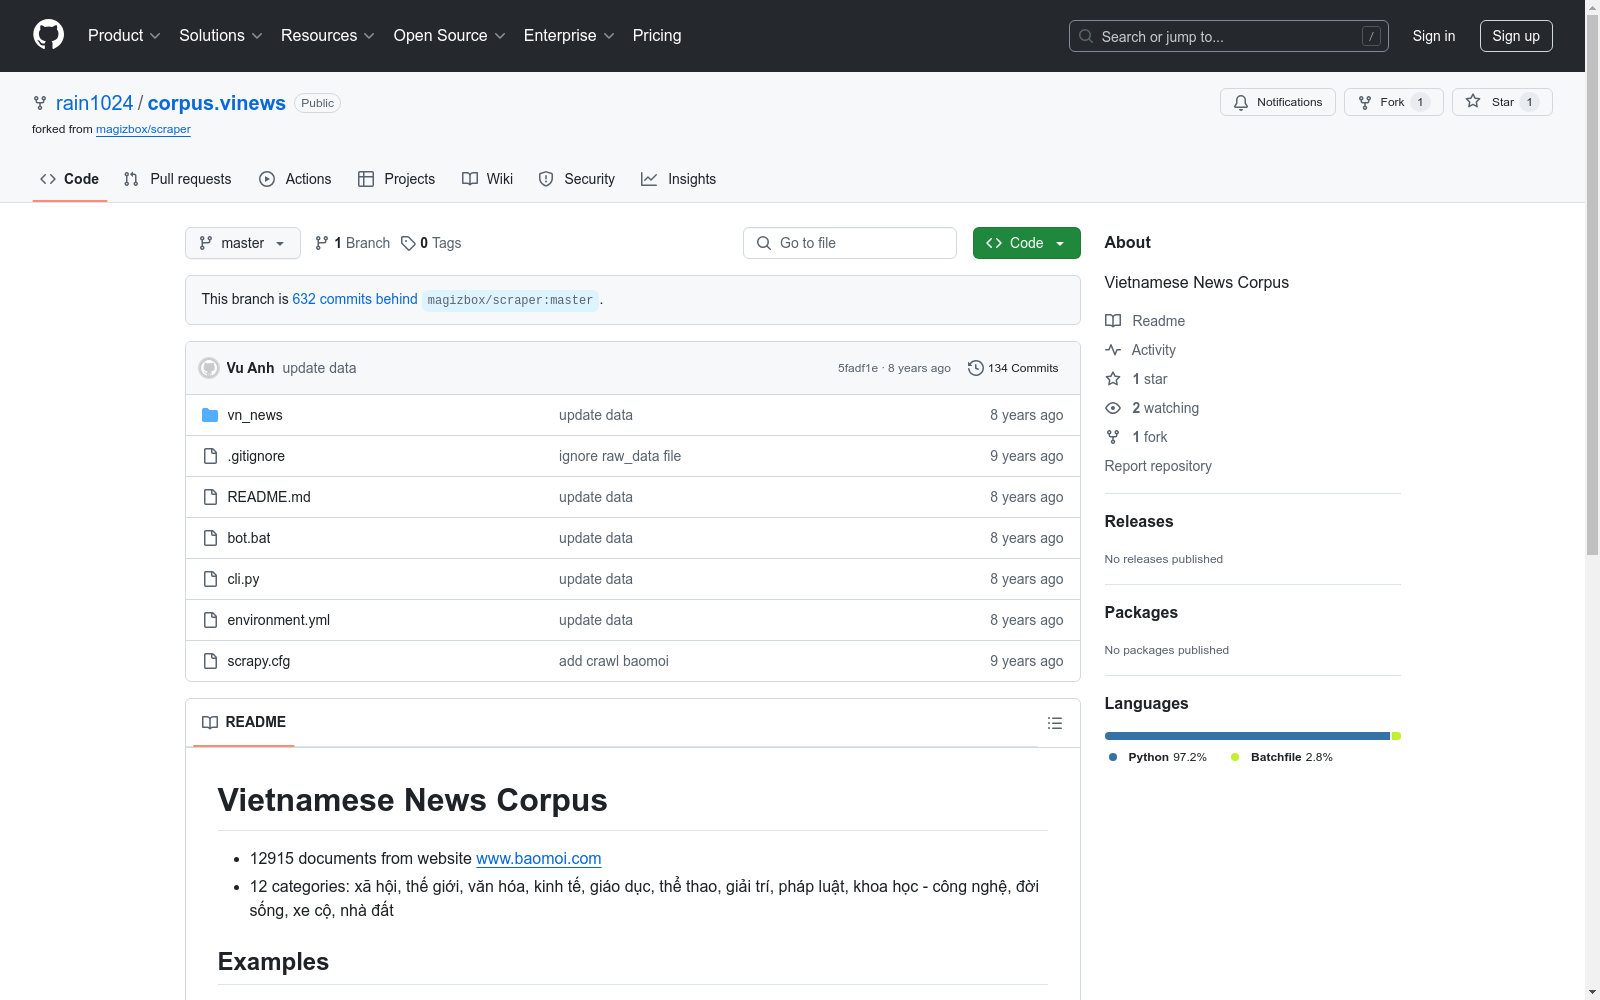Click the branch icon beside '1 Branch'
Image resolution: width=1600 pixels, height=1000 pixels.
click(x=322, y=243)
